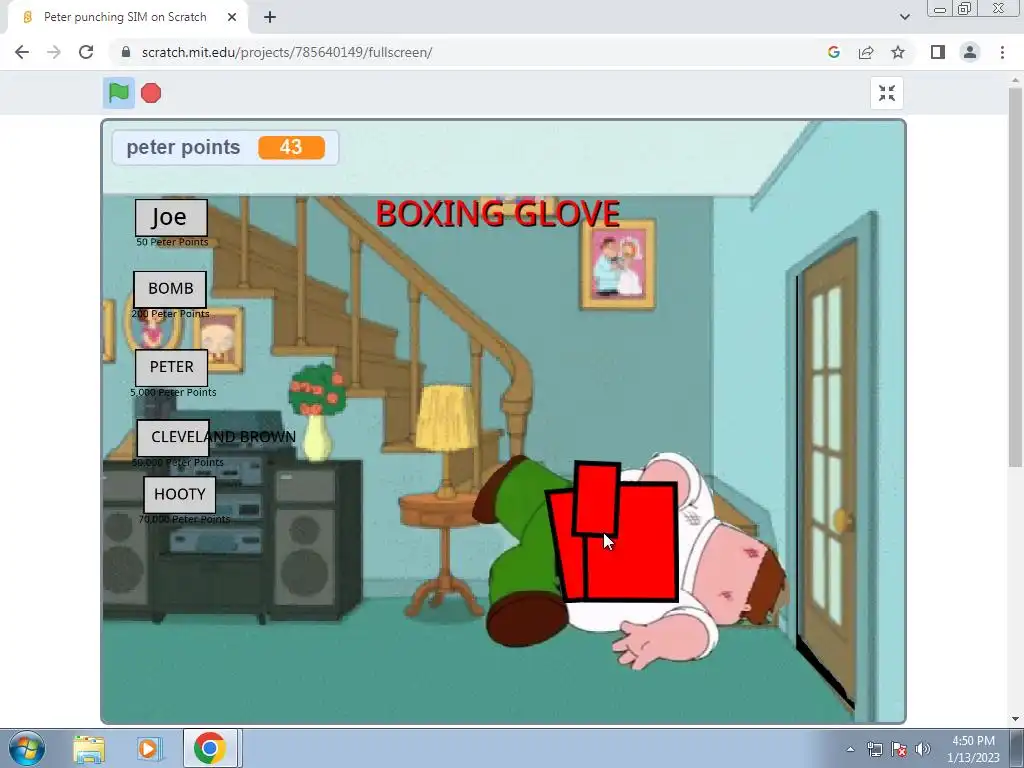Click the 5,000 Peter Points label
Screen dimensions: 1024x768
(173, 392)
